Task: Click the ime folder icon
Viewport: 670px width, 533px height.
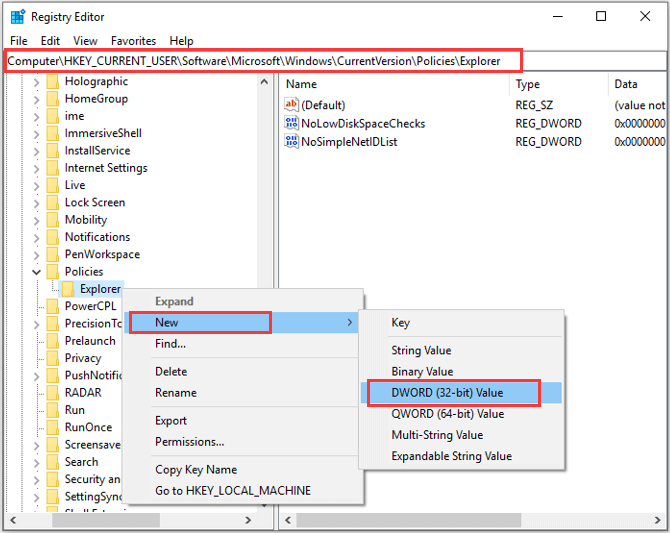Action: [53, 116]
